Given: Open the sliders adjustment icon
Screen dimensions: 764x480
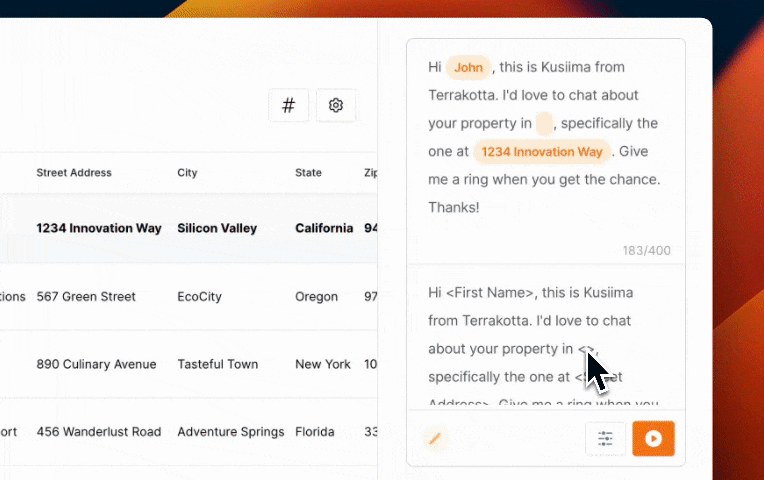Looking at the screenshot, I should pos(605,439).
